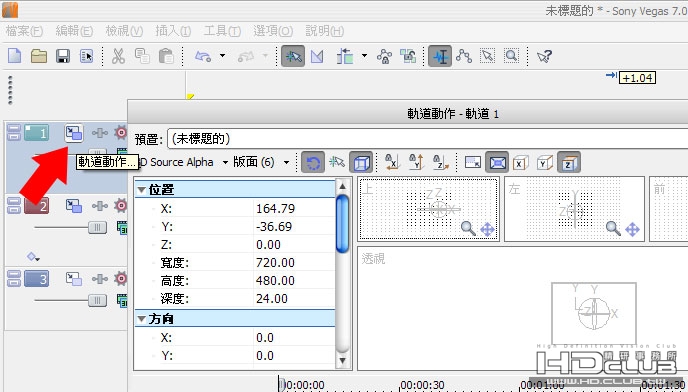Open the 插入 menu
Viewport: 688px width, 392px height.
click(x=174, y=31)
